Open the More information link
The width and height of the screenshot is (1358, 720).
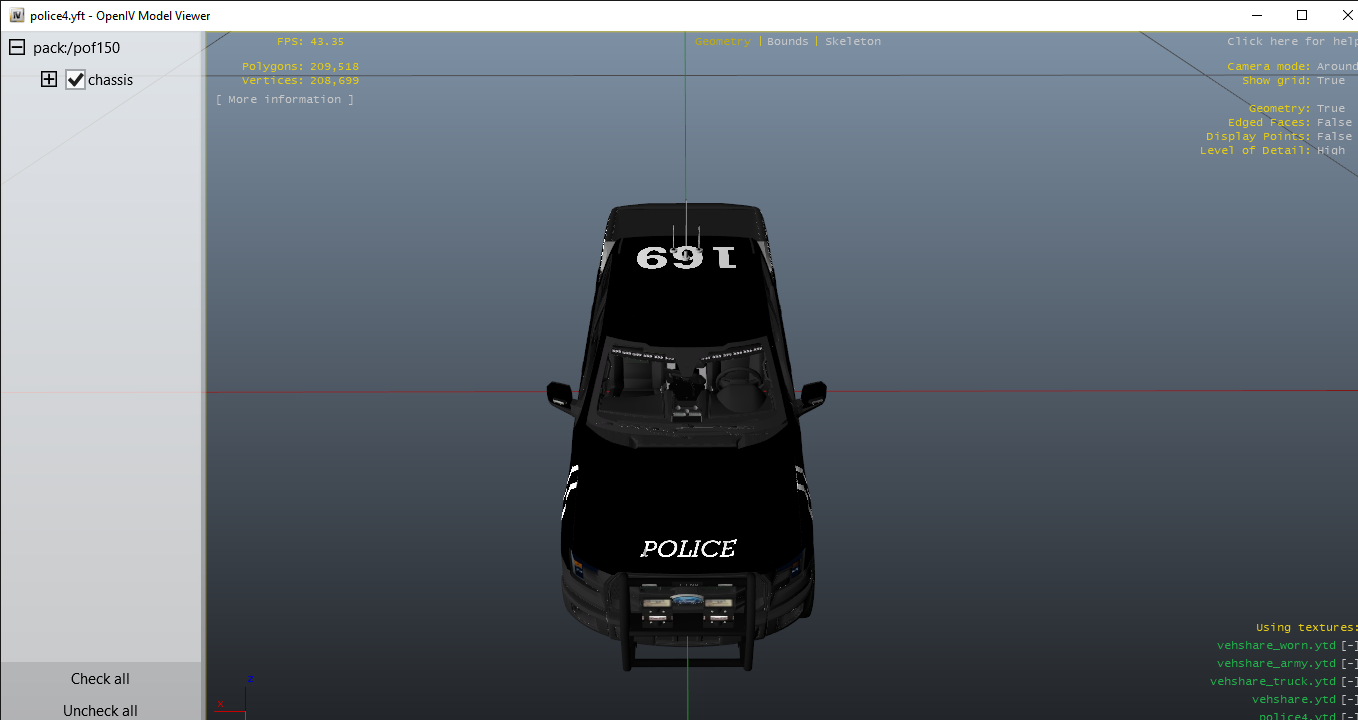click(x=285, y=100)
